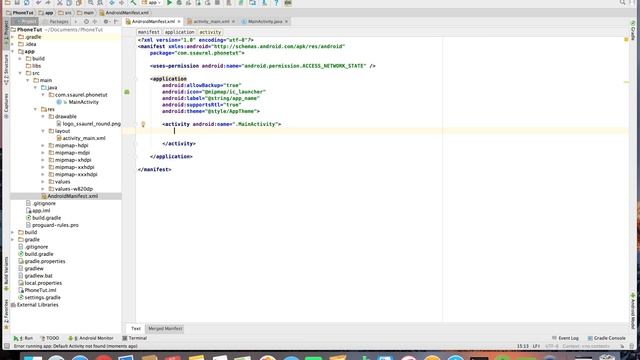Toggle read-only lock icon in status bar

pos(622,346)
